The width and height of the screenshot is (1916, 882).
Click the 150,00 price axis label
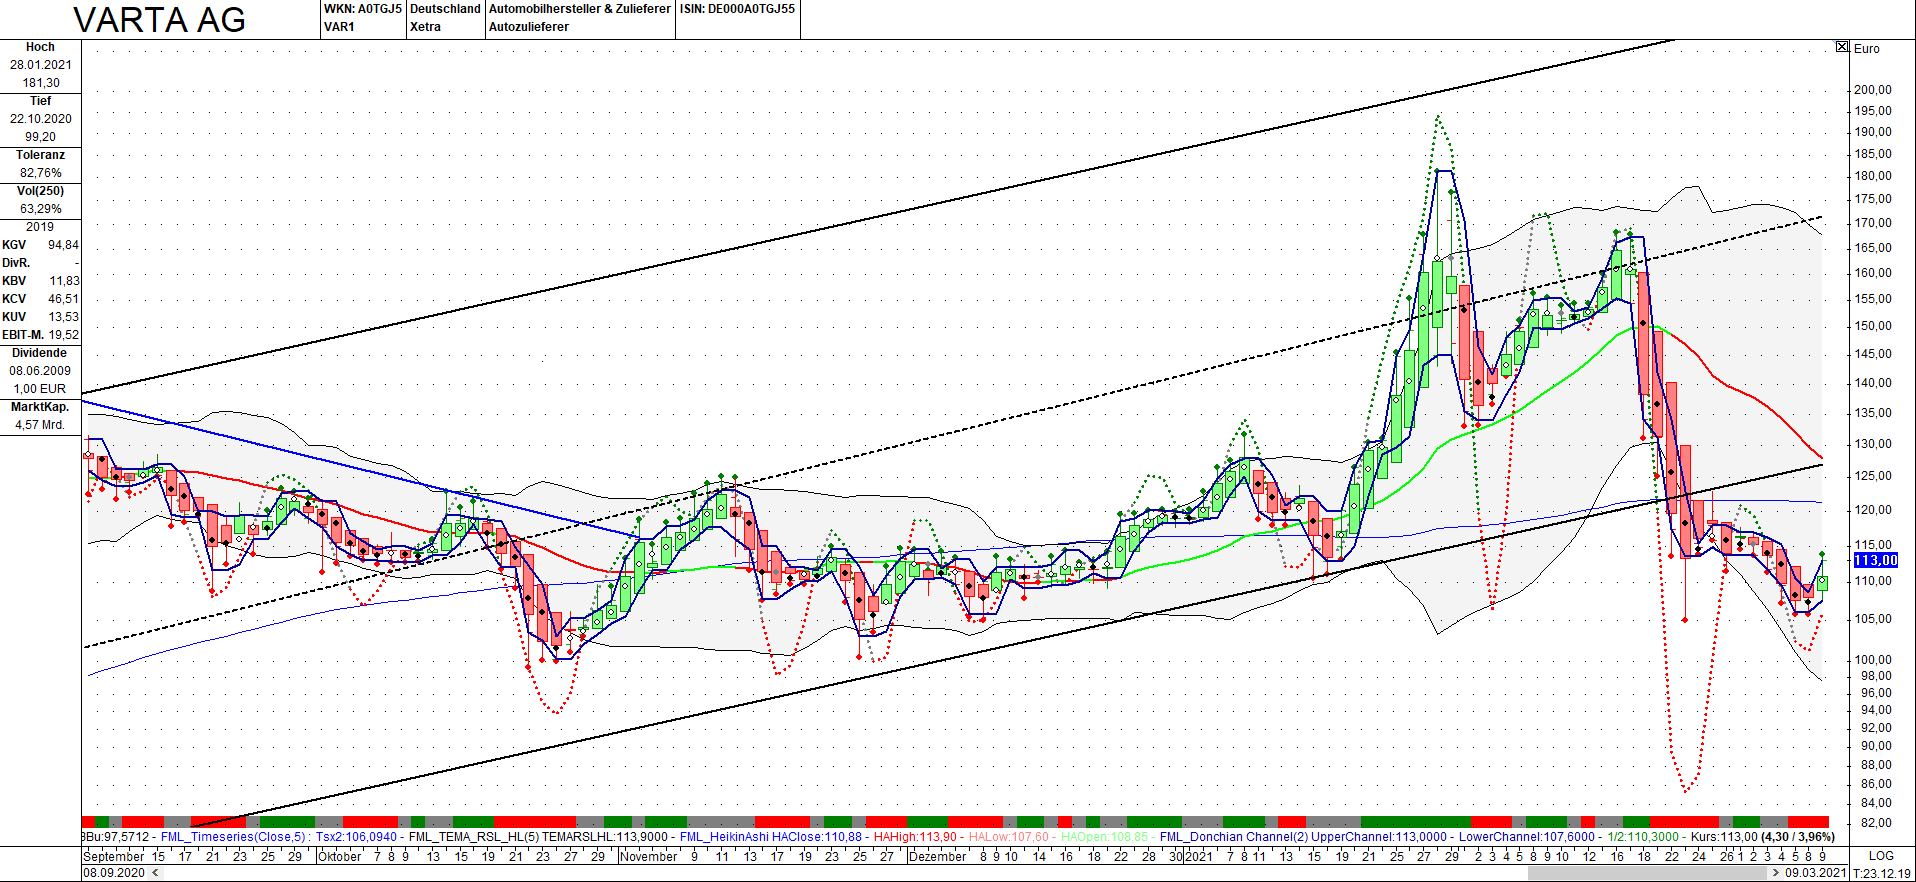1872,325
